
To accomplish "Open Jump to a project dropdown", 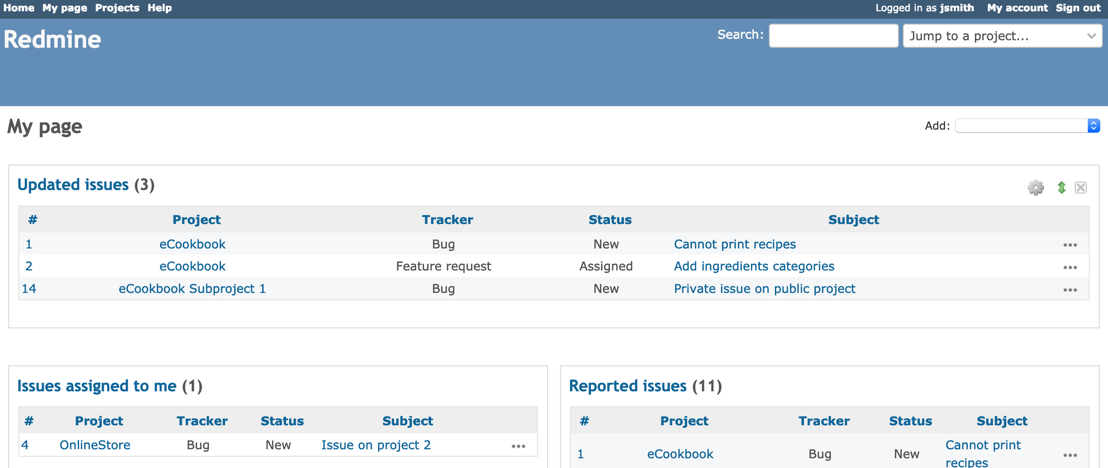I will [1002, 36].
